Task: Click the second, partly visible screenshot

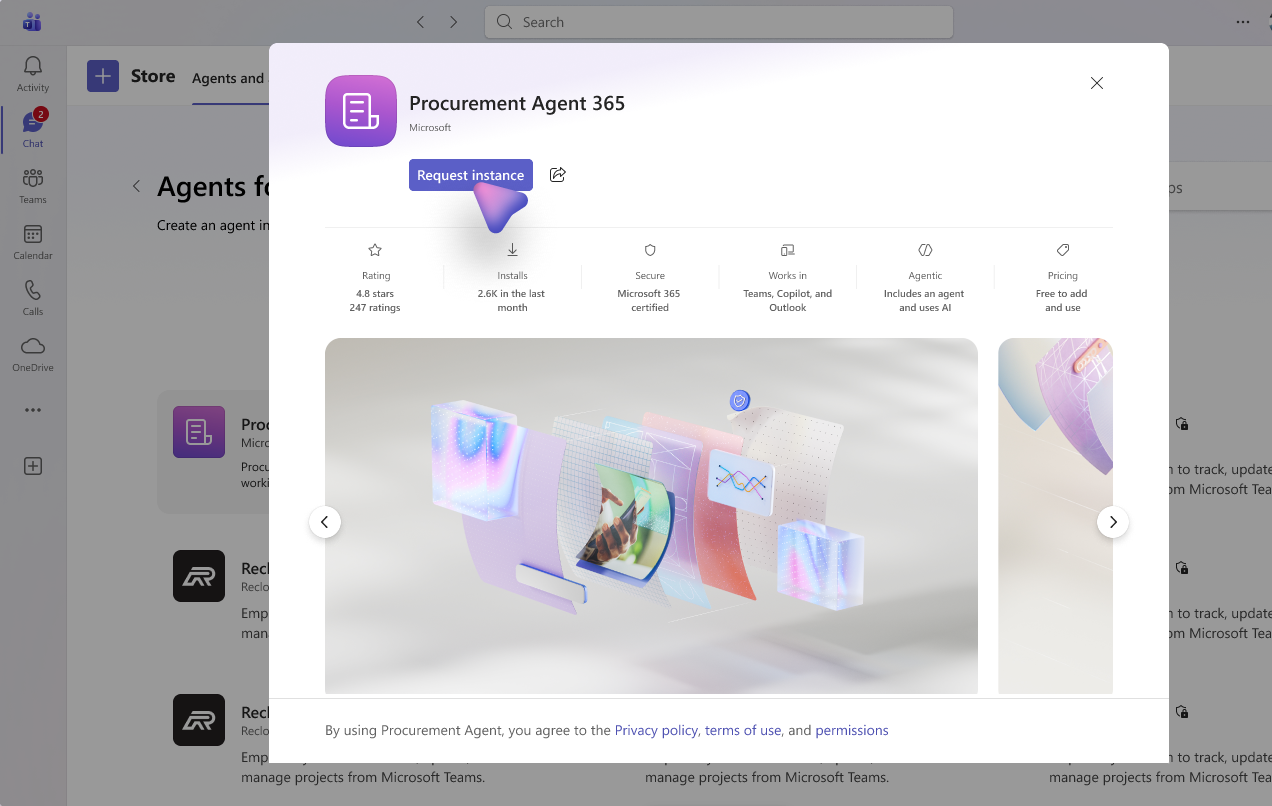Action: tap(1055, 516)
